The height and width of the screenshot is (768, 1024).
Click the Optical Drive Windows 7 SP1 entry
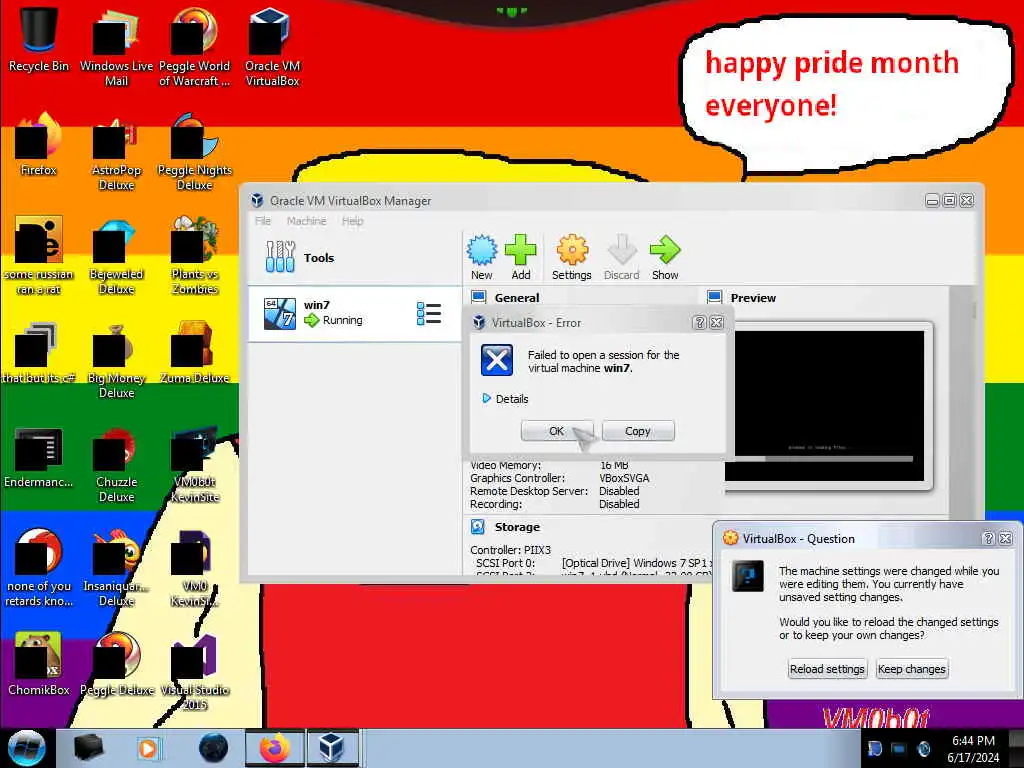[637, 563]
